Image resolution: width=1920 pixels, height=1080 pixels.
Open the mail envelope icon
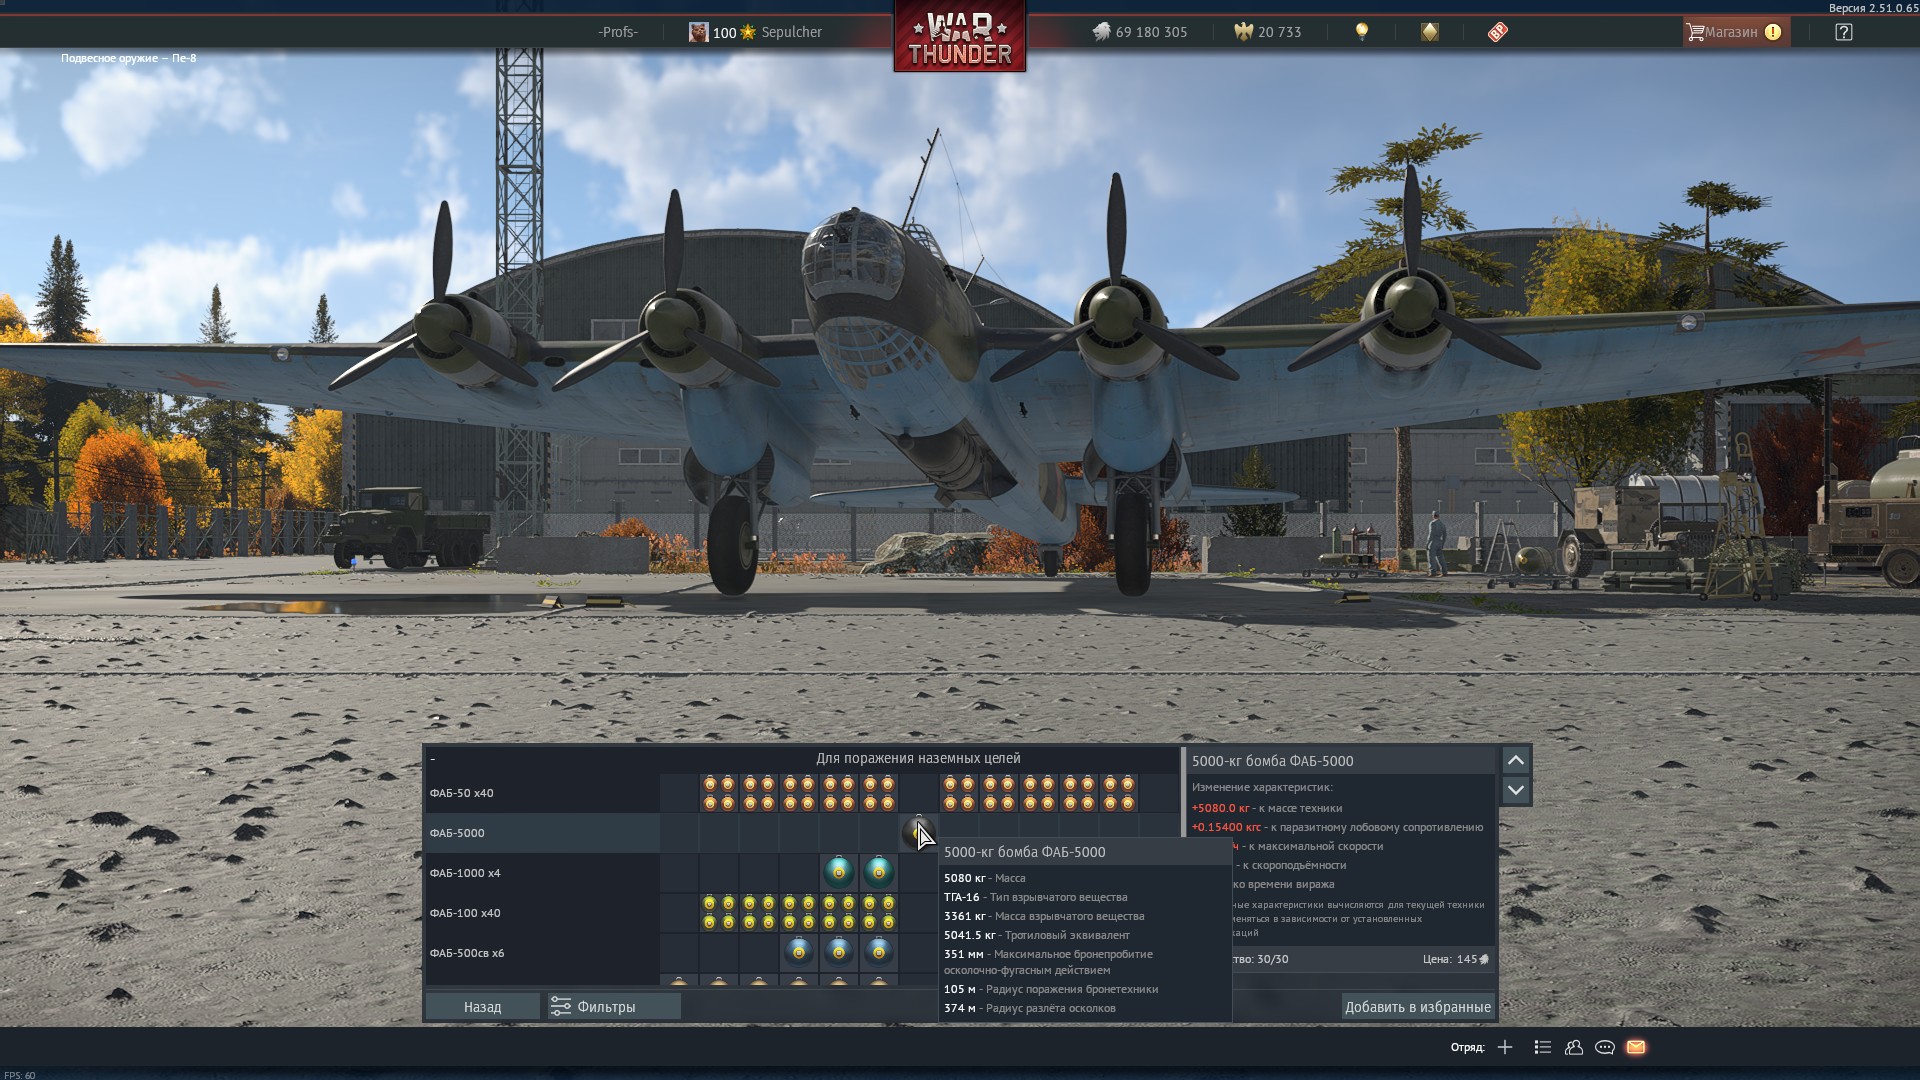pyautogui.click(x=1636, y=1047)
